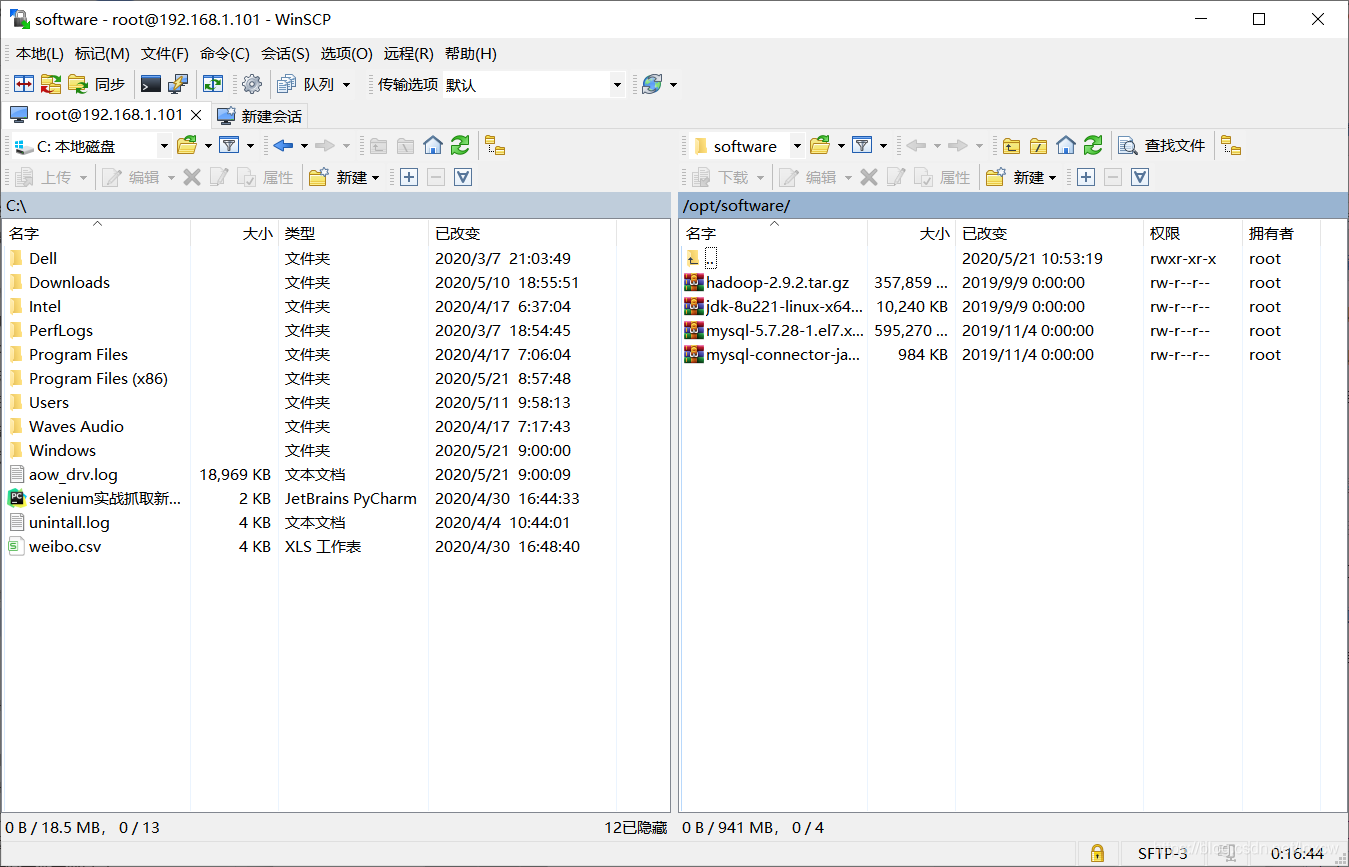Open the 本地(L) menu
This screenshot has width=1349, height=867.
click(40, 54)
